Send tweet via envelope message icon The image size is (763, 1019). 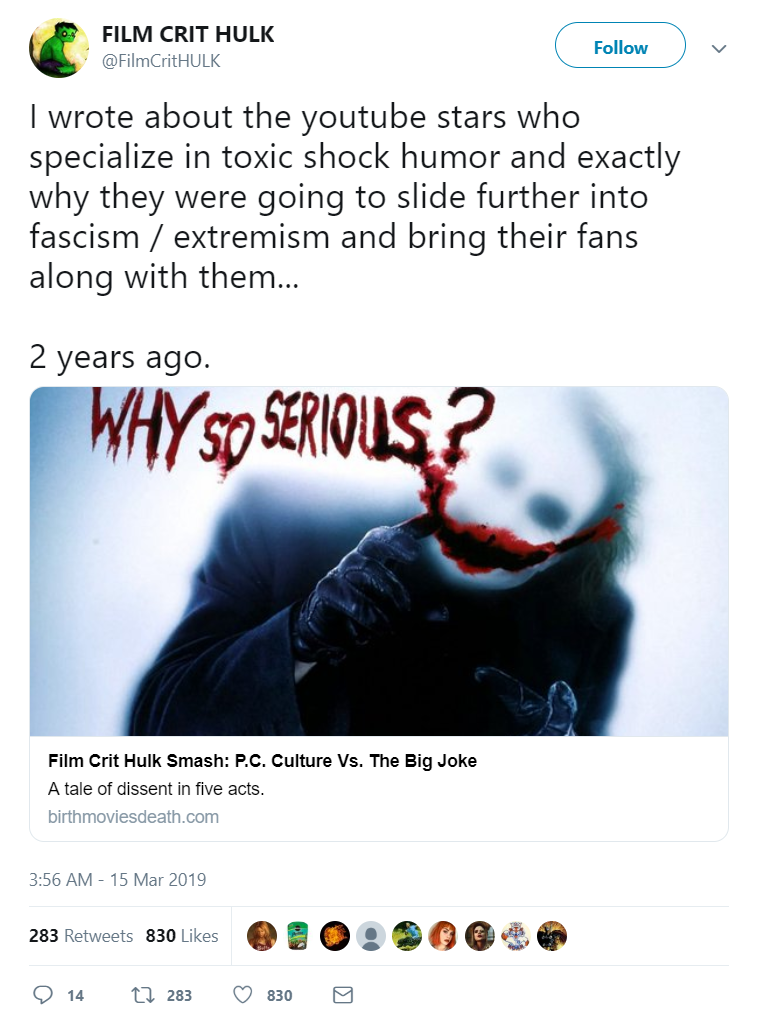click(x=343, y=995)
